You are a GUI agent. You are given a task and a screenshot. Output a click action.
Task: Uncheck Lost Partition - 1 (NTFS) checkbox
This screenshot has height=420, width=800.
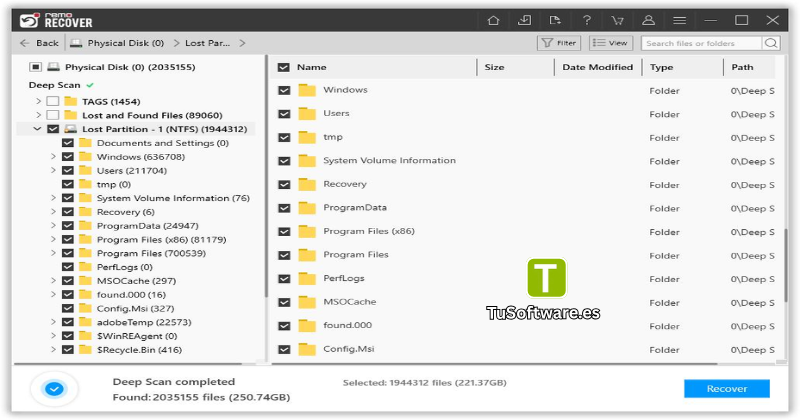(x=53, y=129)
